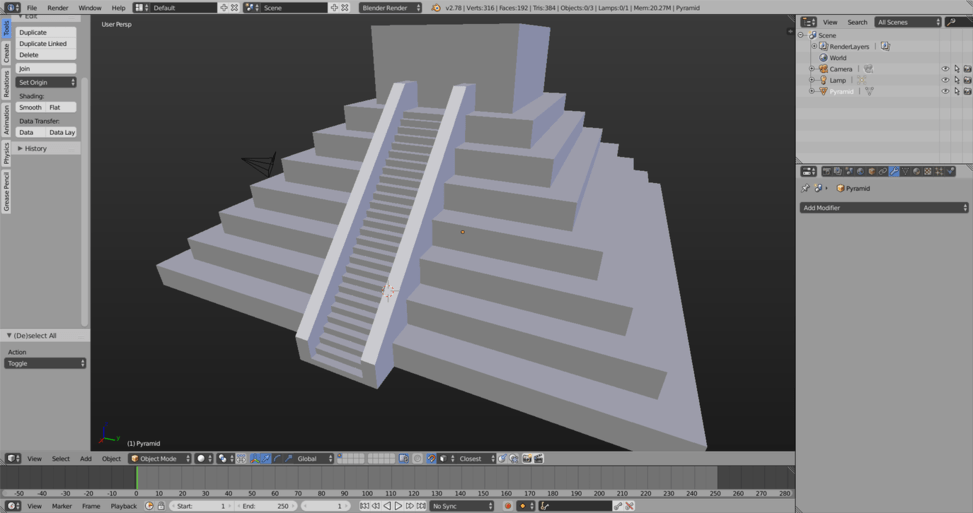Click the Duplicate Linked button

tap(43, 44)
